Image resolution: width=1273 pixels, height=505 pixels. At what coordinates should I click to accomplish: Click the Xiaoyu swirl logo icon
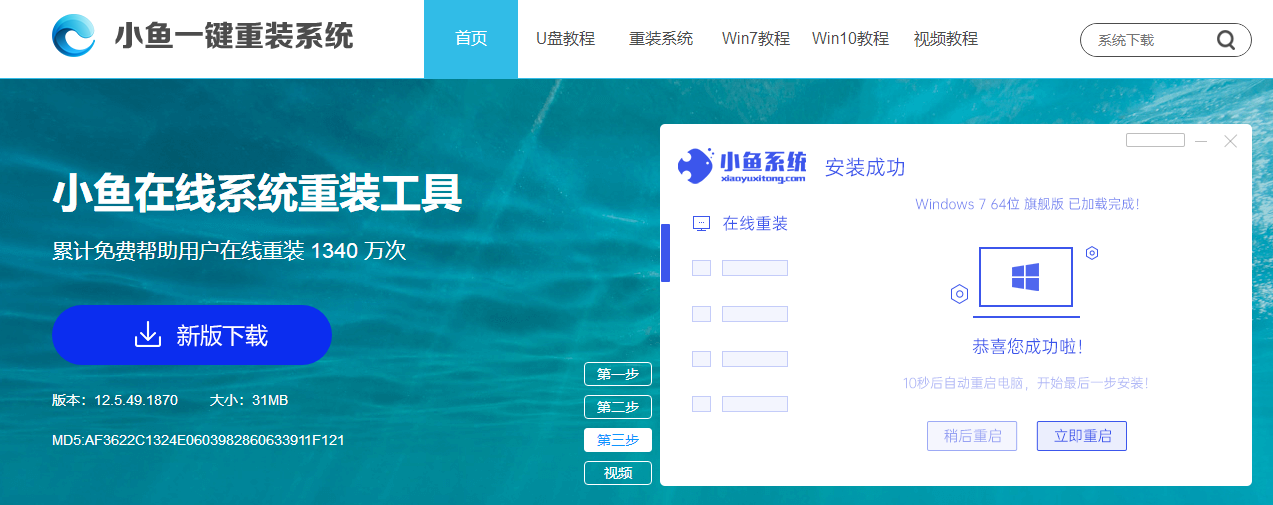coord(74,37)
